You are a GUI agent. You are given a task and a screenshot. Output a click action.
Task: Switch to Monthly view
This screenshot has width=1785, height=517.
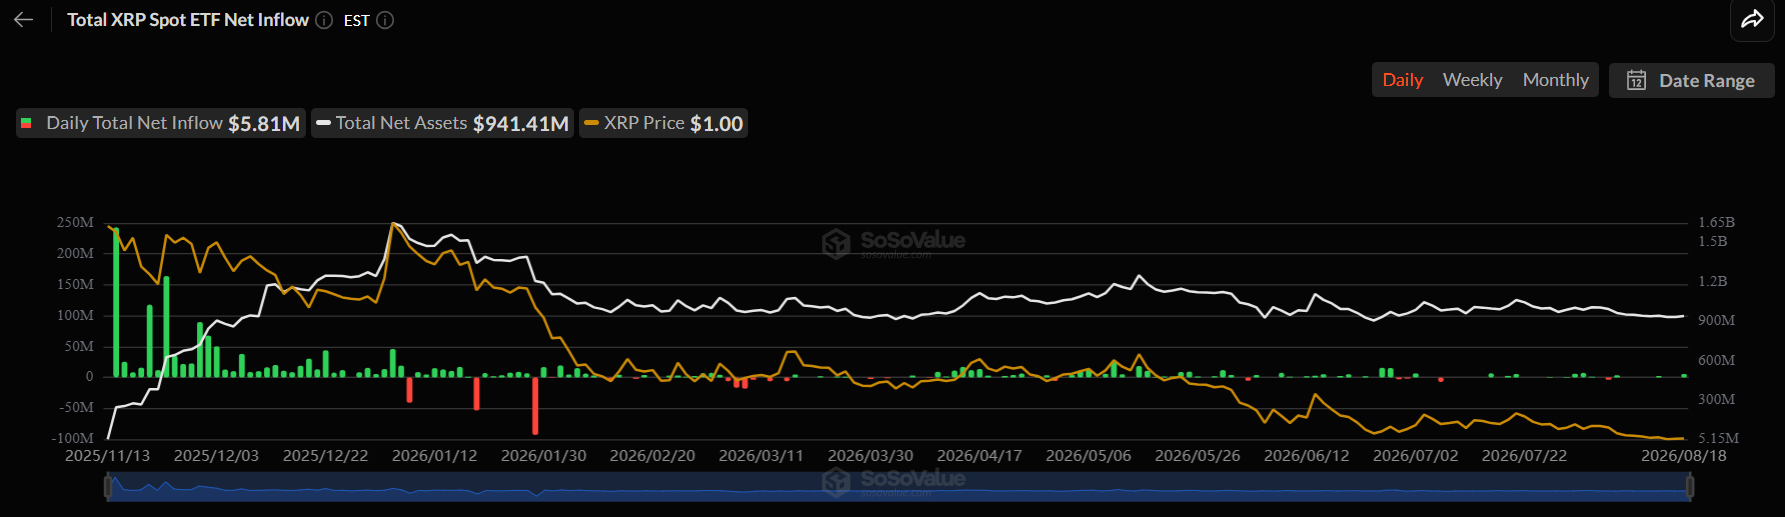1555,80
